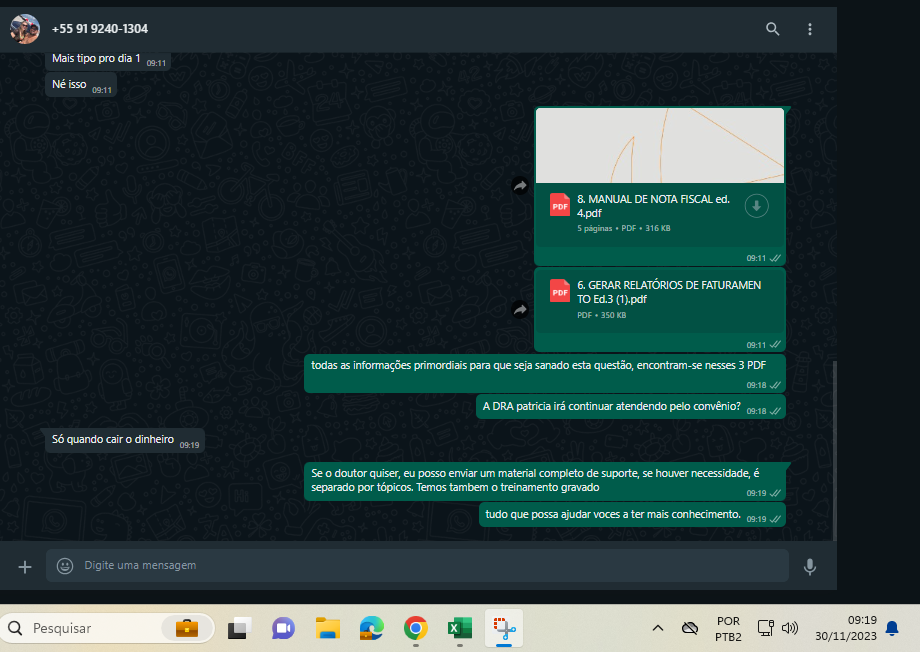Expand the hidden system tray icons

pyautogui.click(x=657, y=628)
